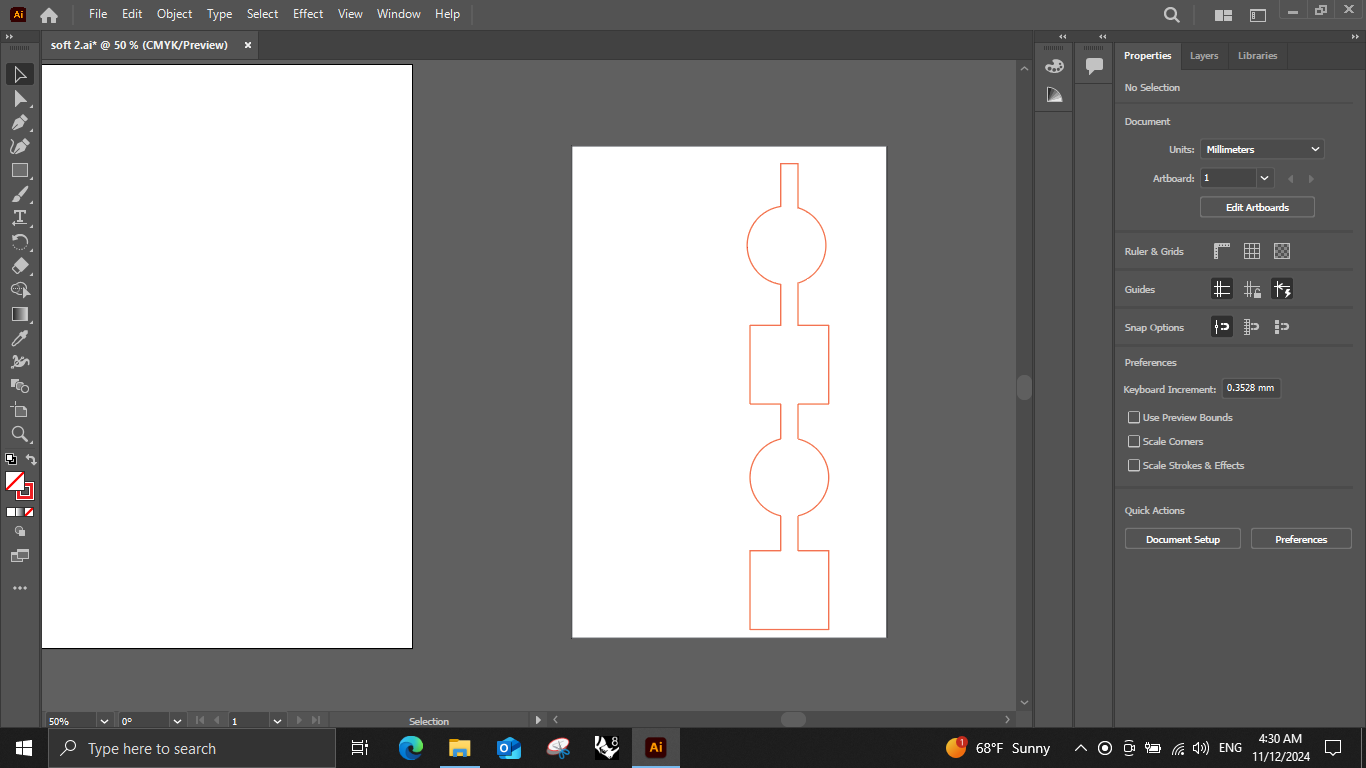Select the Gradient tool

tap(20, 314)
